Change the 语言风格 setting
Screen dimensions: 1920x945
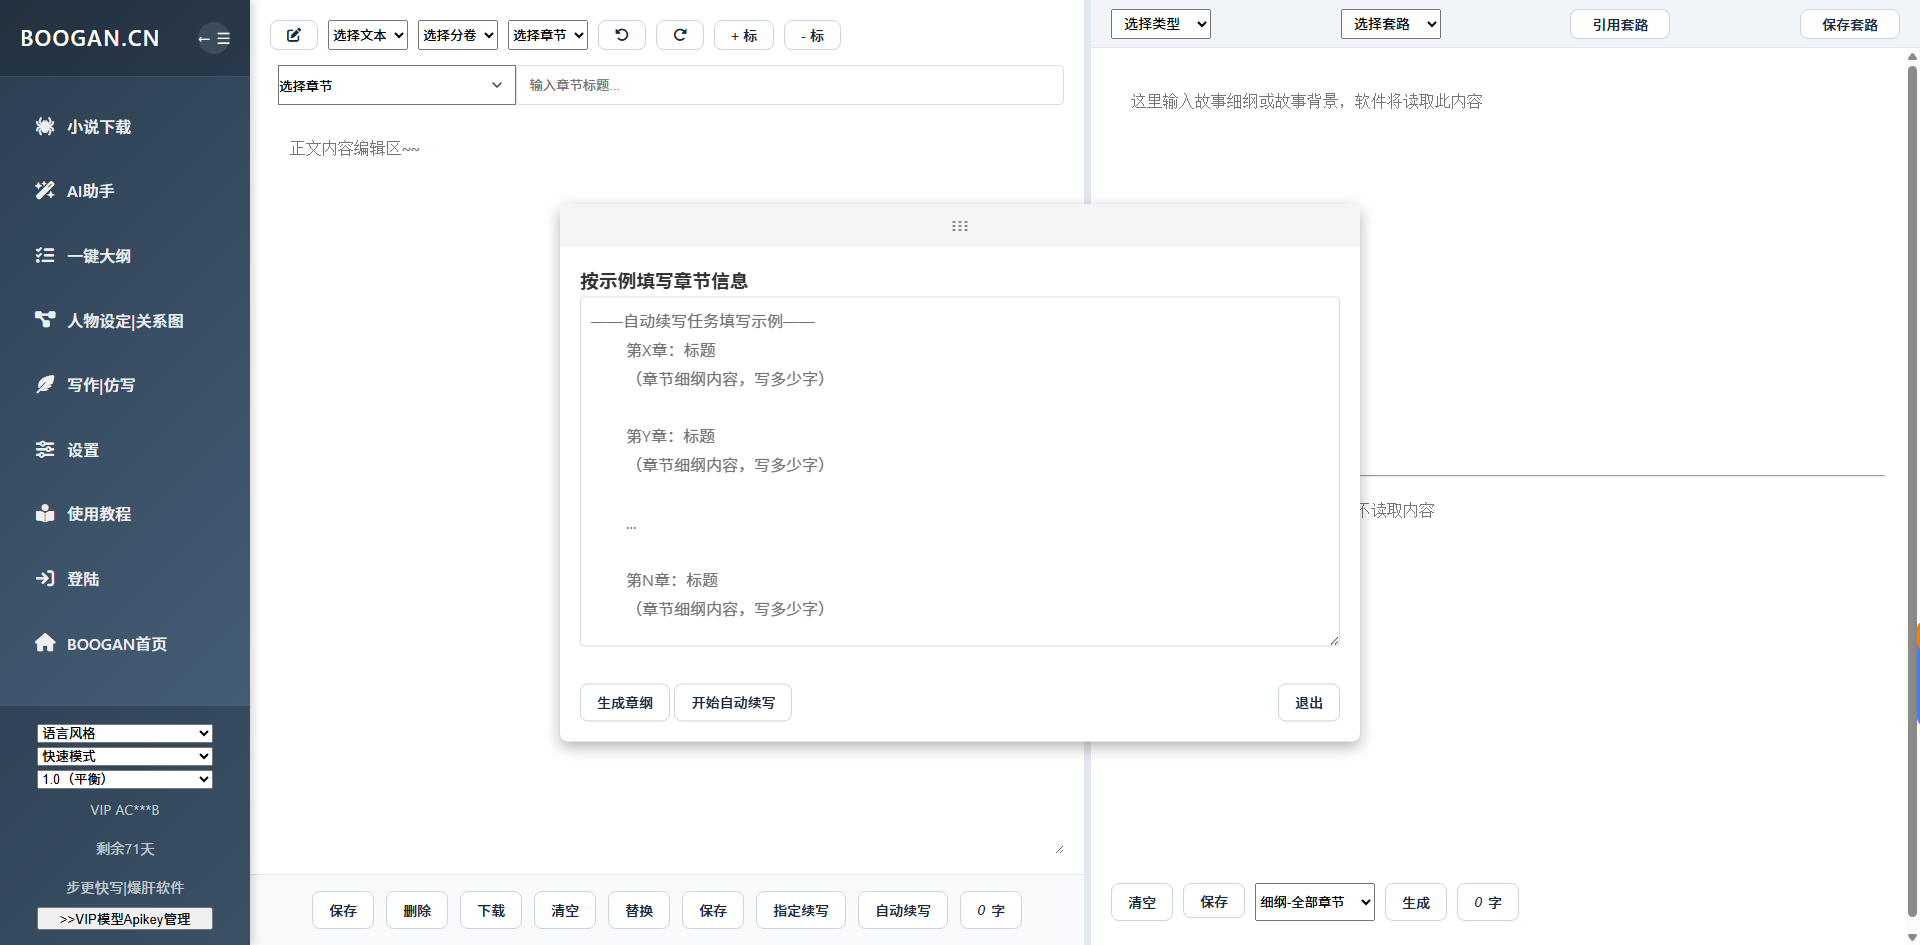click(124, 733)
